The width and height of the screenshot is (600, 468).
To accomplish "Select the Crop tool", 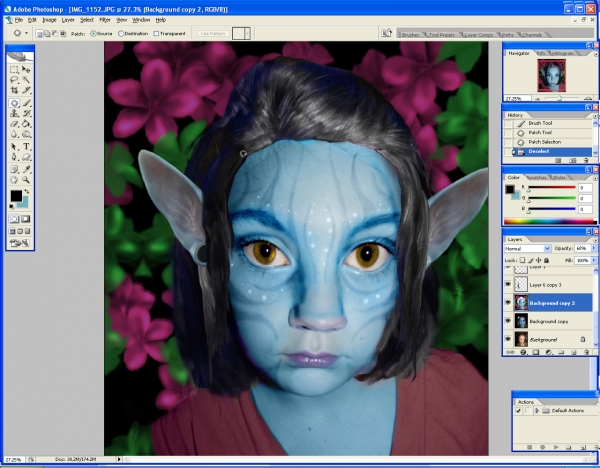I will pos(14,90).
